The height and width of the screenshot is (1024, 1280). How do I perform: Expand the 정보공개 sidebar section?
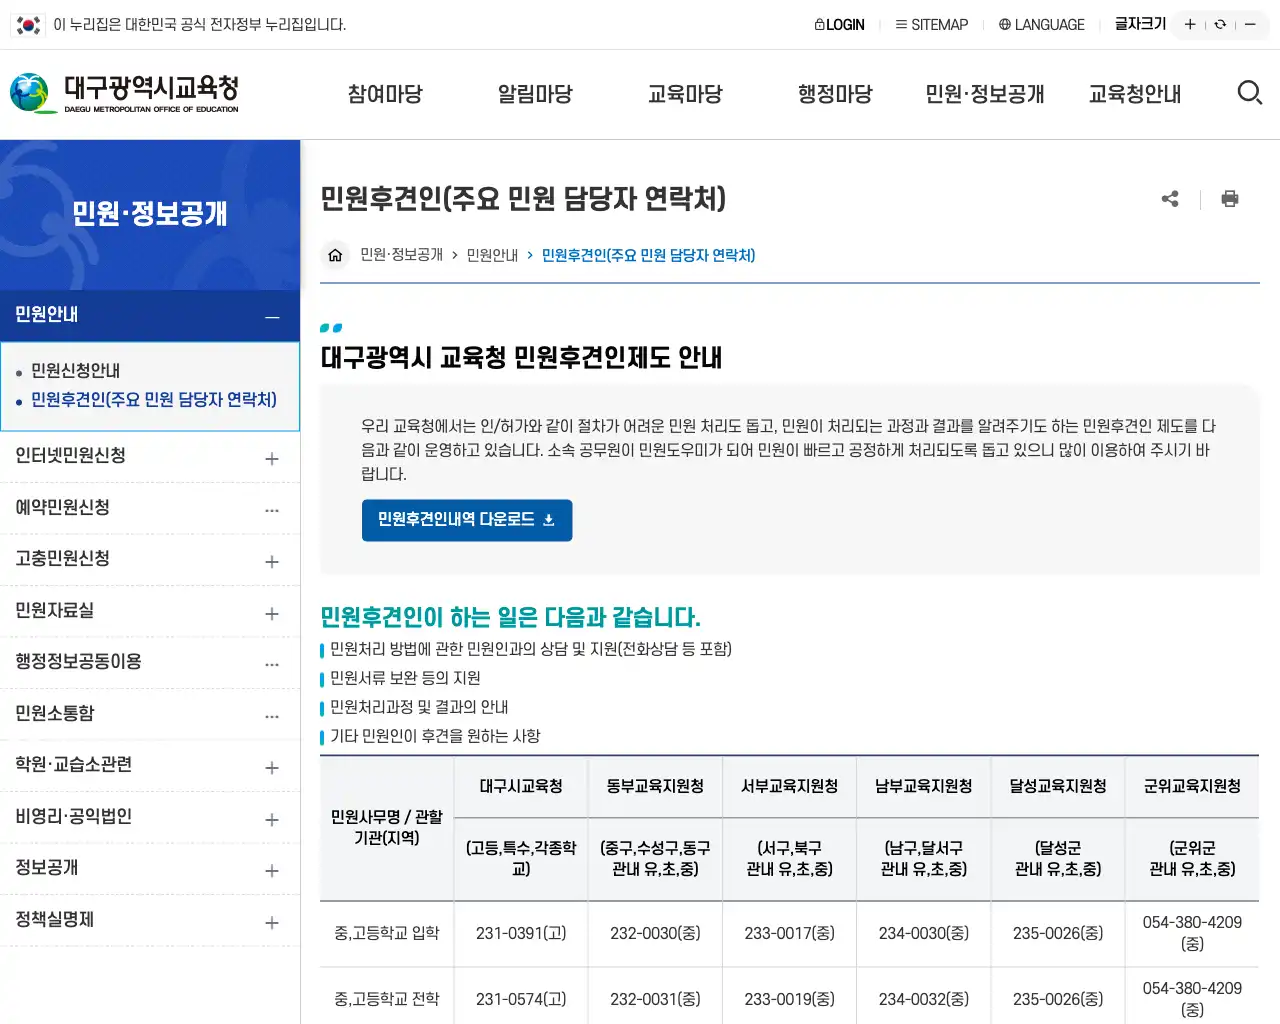(271, 868)
